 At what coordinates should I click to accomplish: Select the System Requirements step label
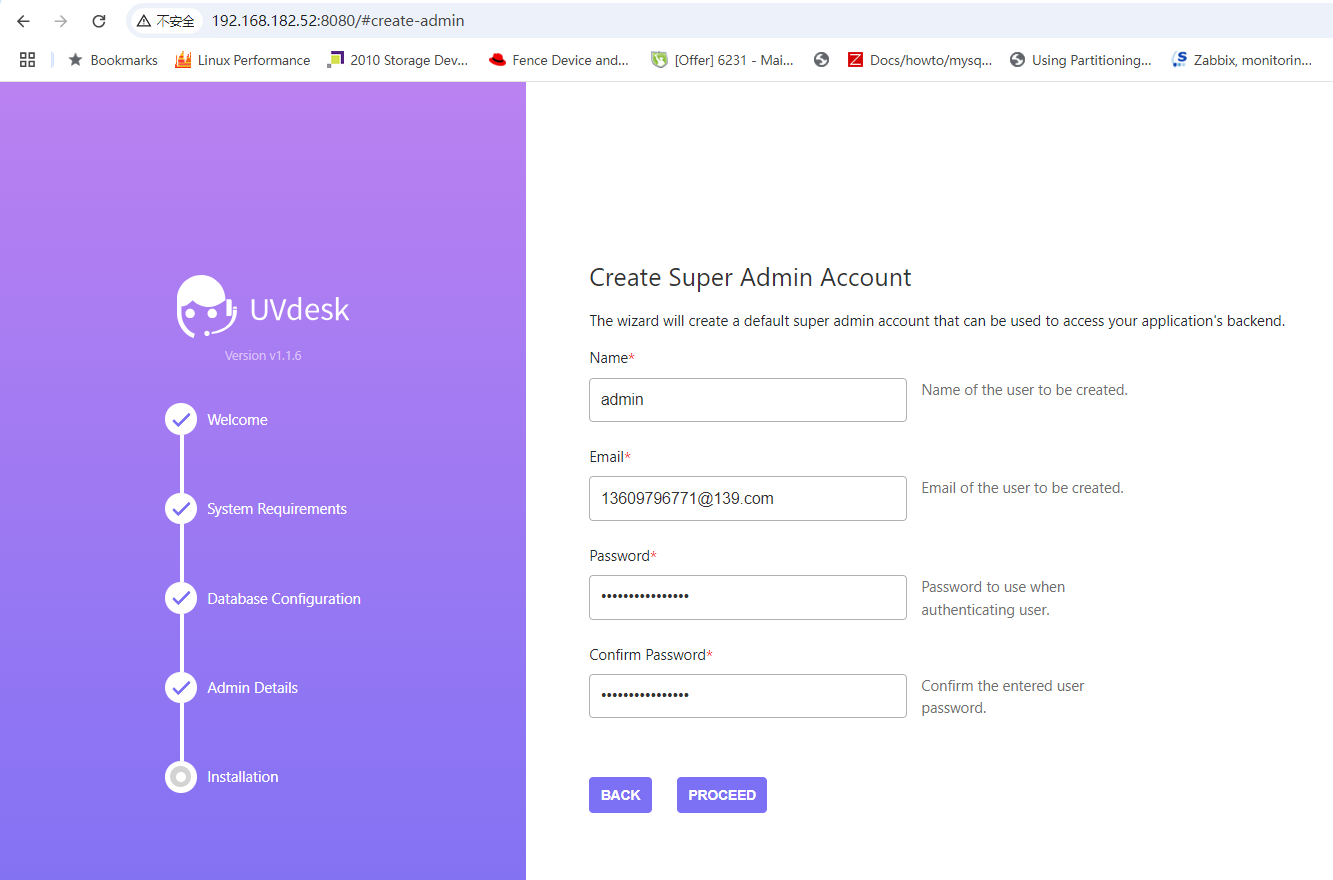(277, 509)
